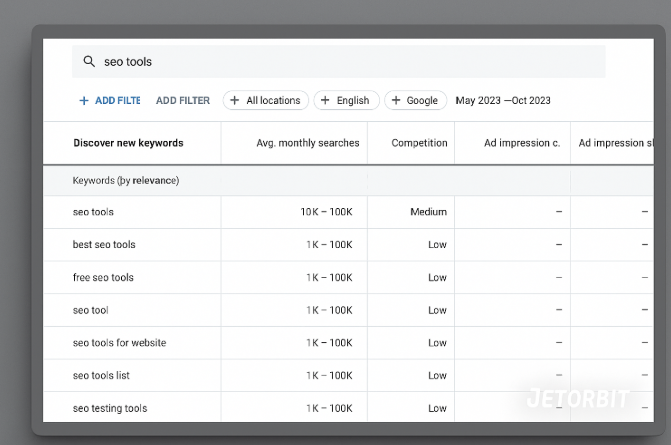Click plus icon on Google chip
Viewport: 671px width, 445px height.
point(396,100)
